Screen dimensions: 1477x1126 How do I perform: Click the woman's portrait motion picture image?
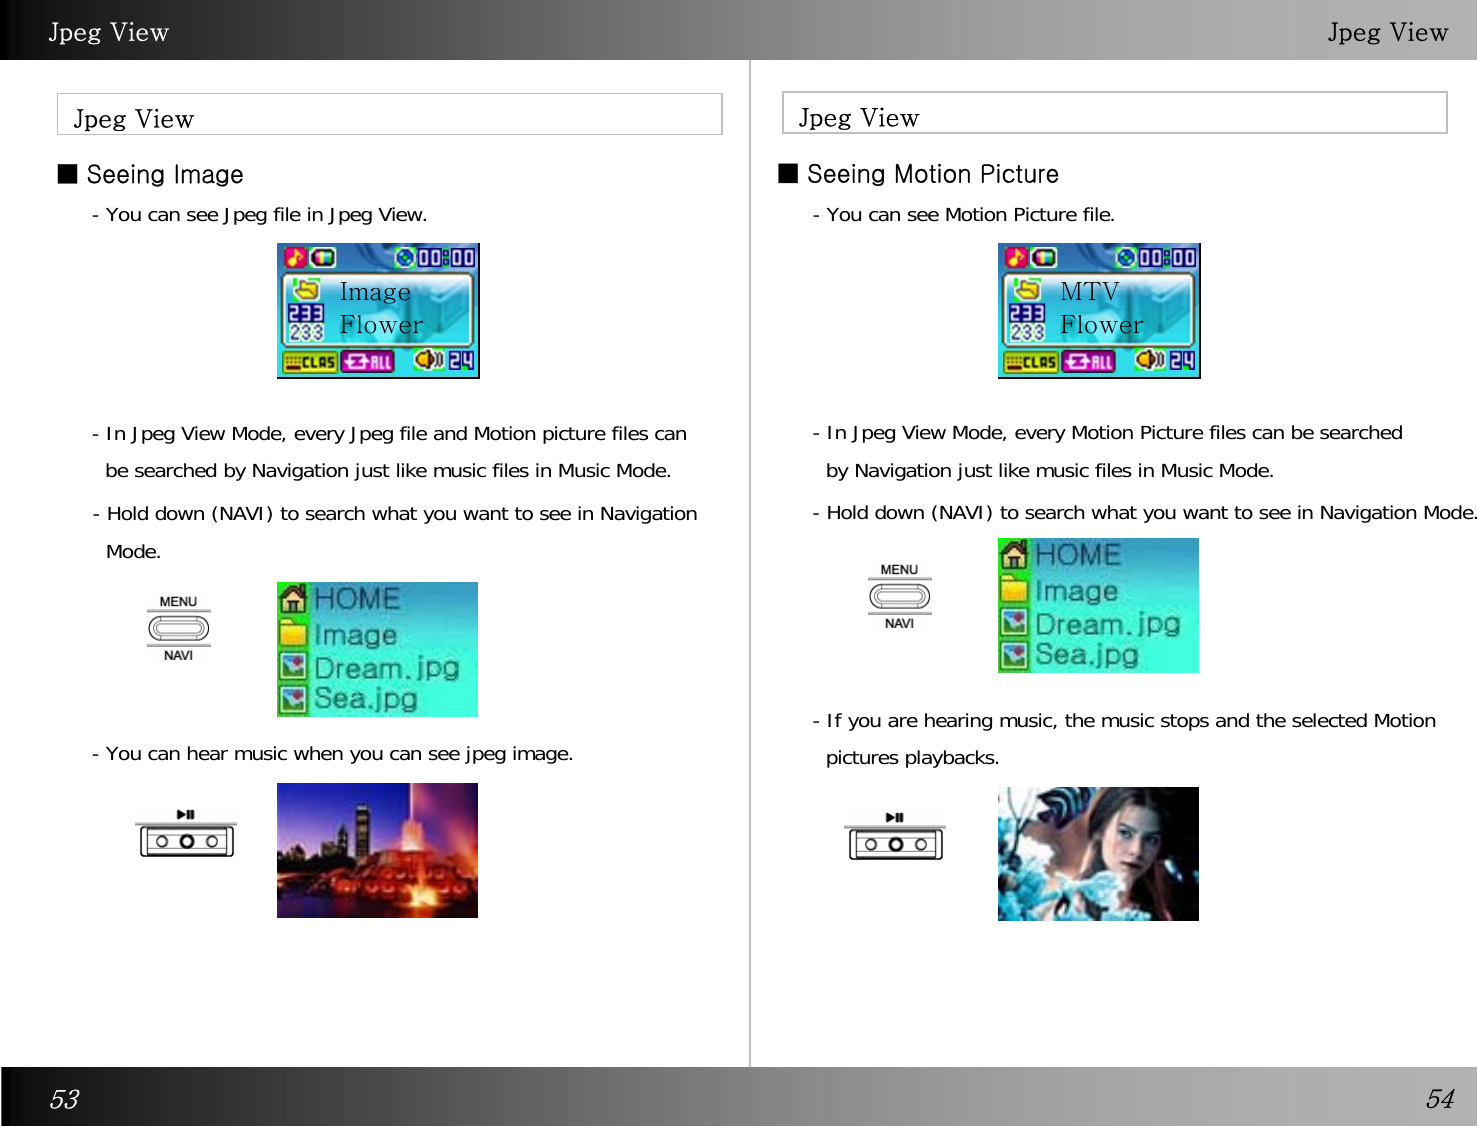[x=1098, y=854]
